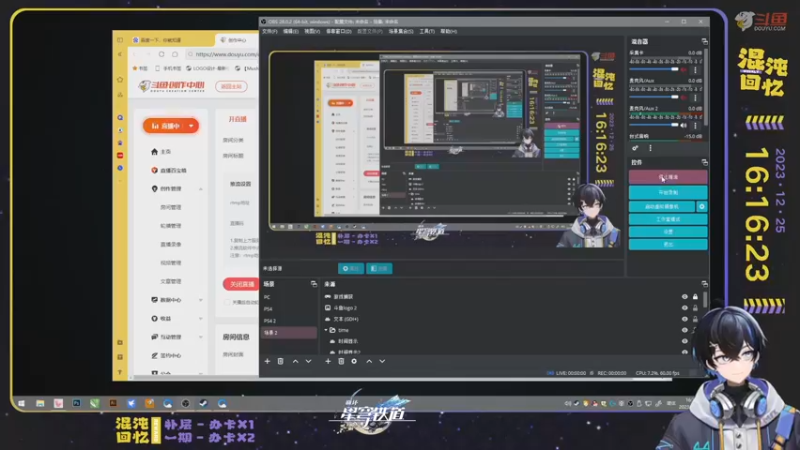Click the OBS Exit button
The image size is (800, 450).
click(x=668, y=244)
